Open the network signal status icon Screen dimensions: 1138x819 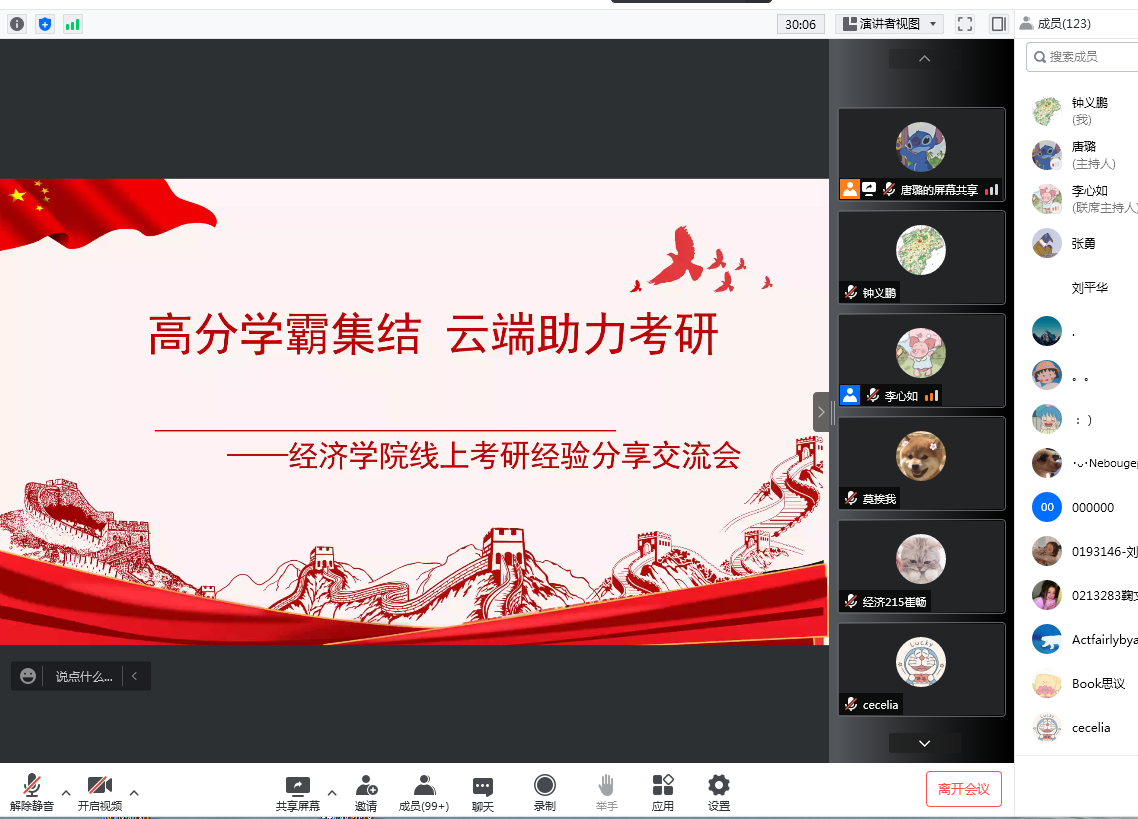pyautogui.click(x=72, y=24)
